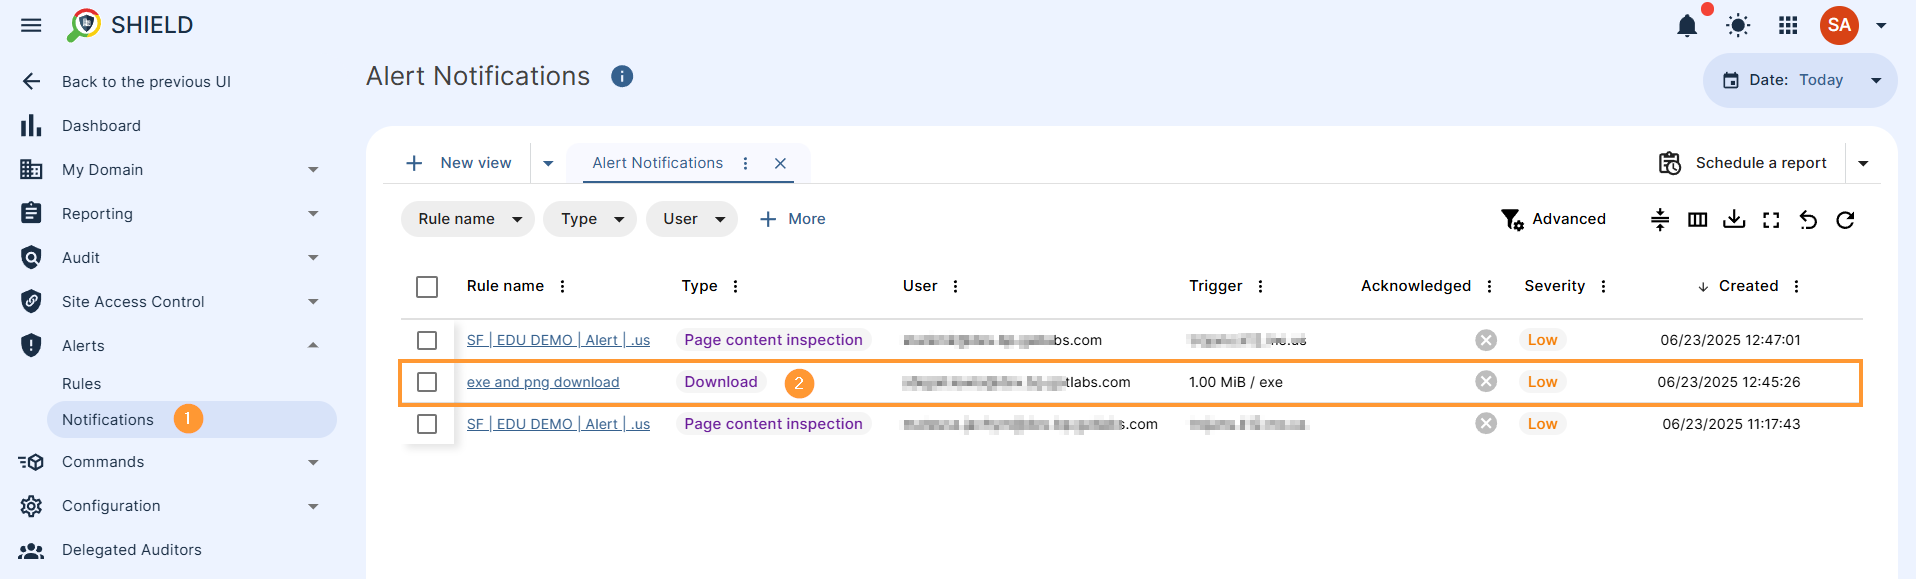Click the info icon next to Alert Notifications
Screen dimensions: 1916x579
click(x=622, y=76)
